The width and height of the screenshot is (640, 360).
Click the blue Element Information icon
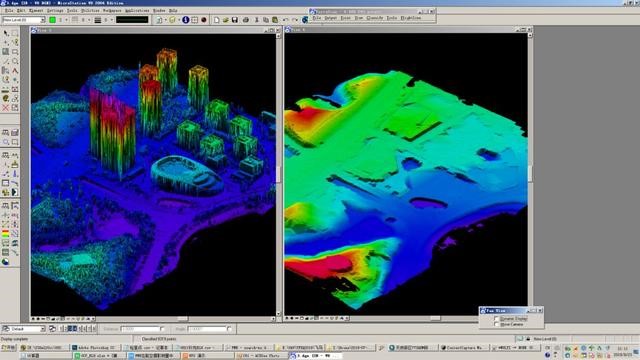point(186,20)
